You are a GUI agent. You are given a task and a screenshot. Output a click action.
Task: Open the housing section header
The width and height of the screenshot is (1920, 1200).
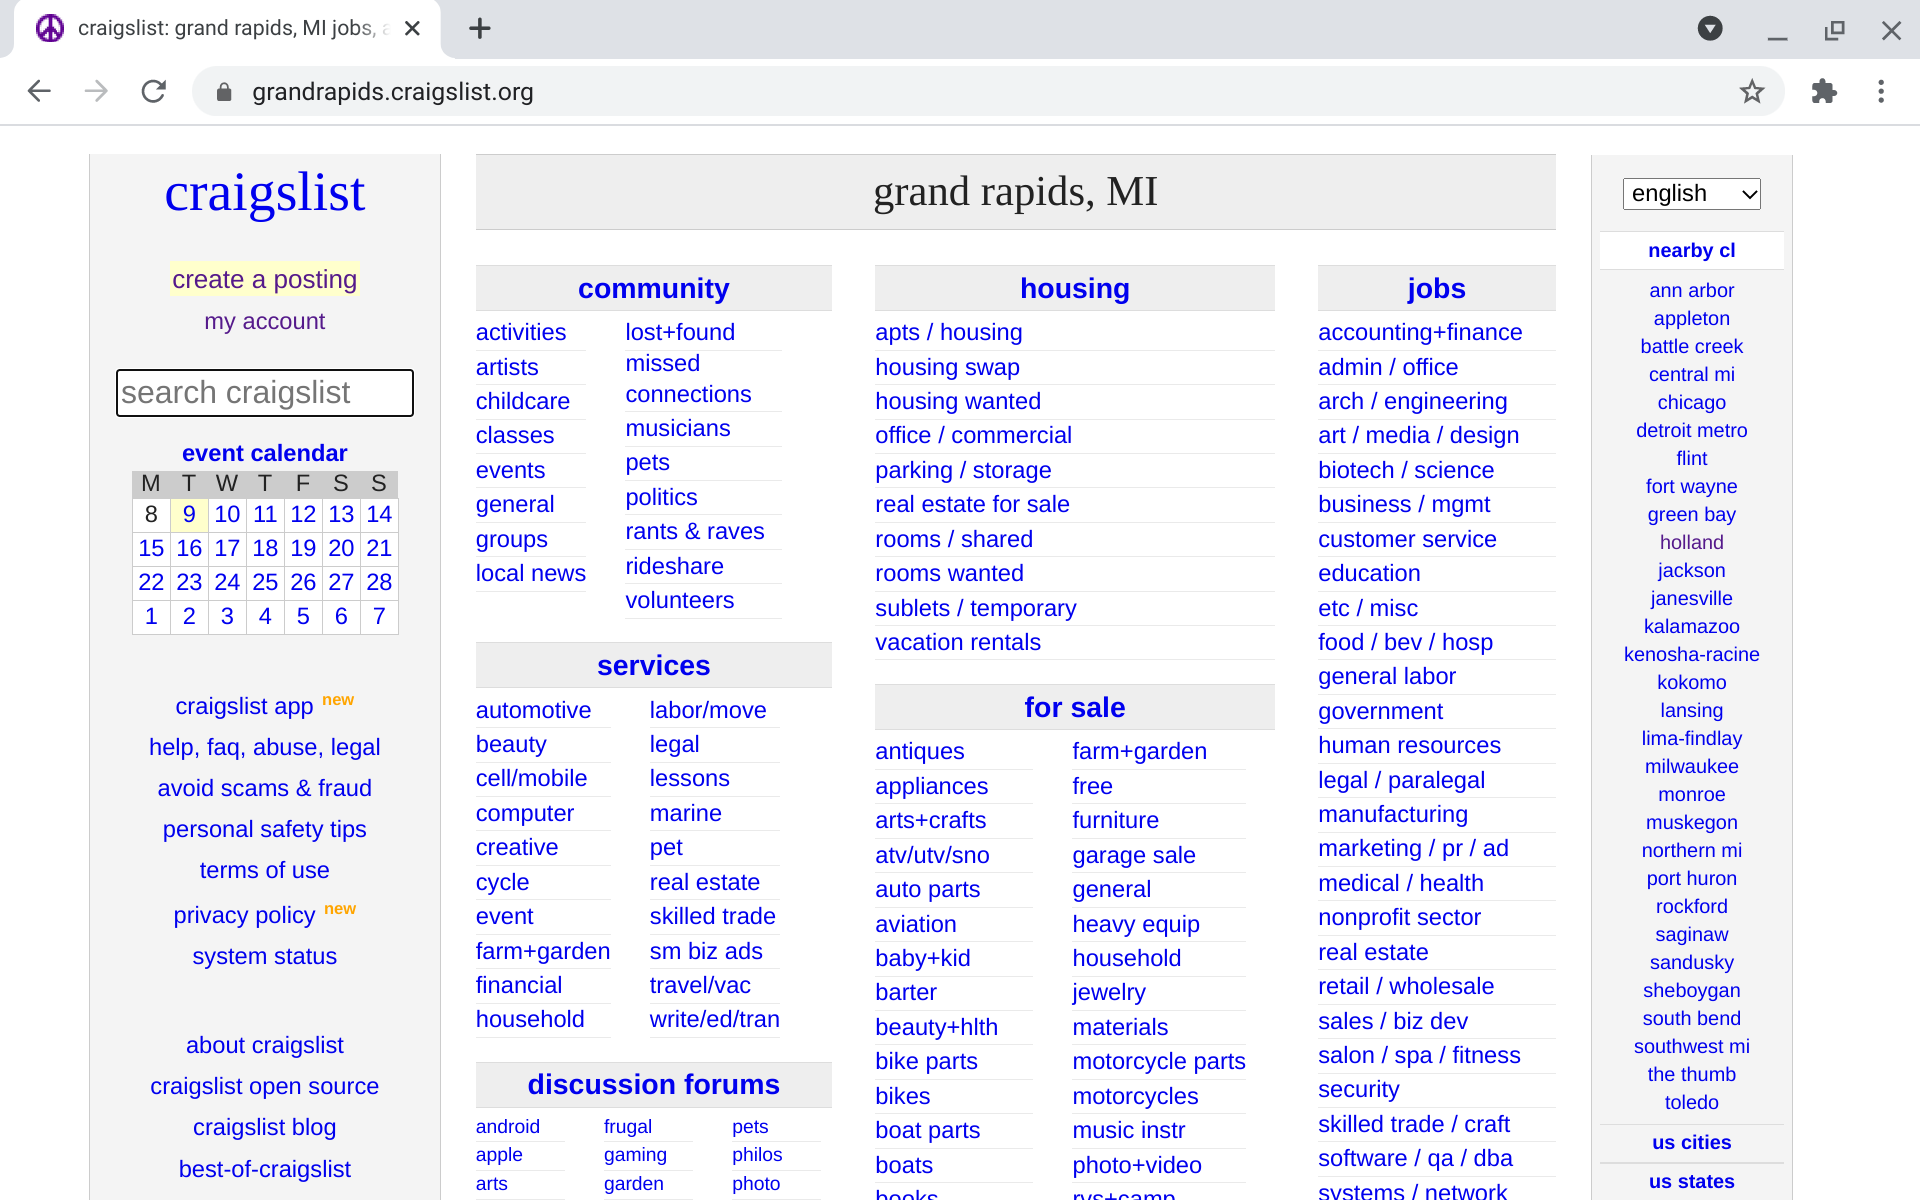(1074, 288)
